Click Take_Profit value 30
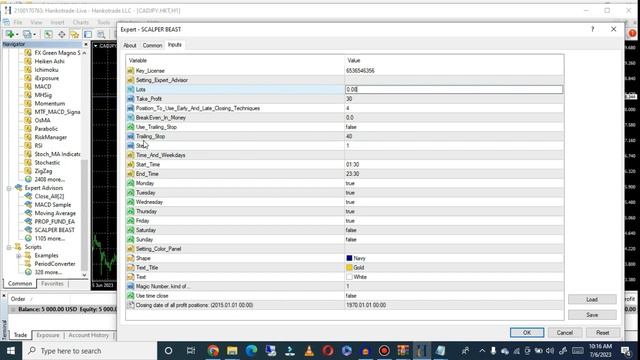The height and width of the screenshot is (360, 640). (453, 99)
